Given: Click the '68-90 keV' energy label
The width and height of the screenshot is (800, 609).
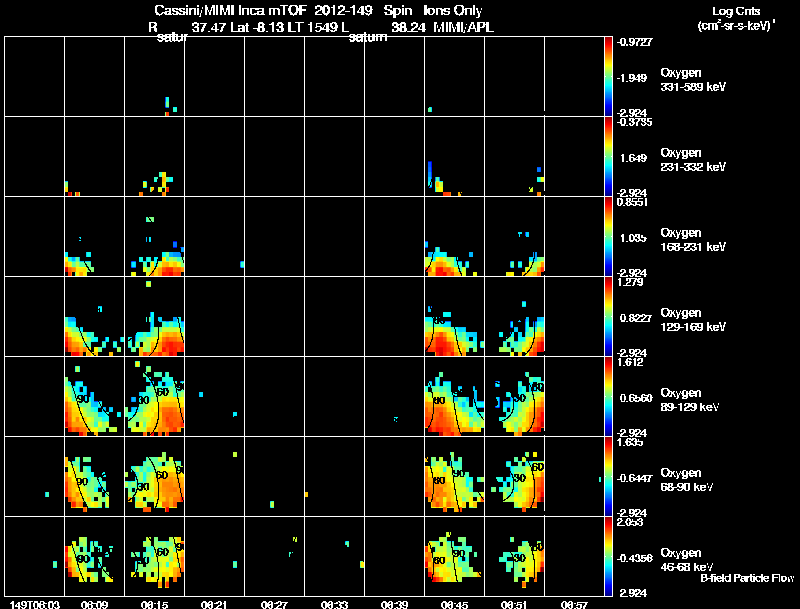Looking at the screenshot, I should pyautogui.click(x=687, y=487).
